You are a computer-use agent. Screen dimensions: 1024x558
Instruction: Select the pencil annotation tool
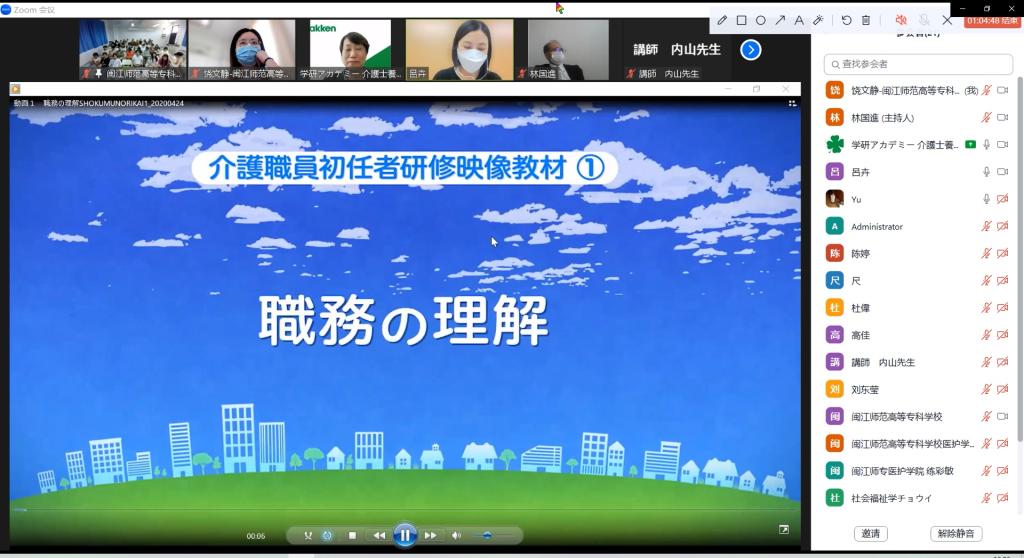click(723, 20)
